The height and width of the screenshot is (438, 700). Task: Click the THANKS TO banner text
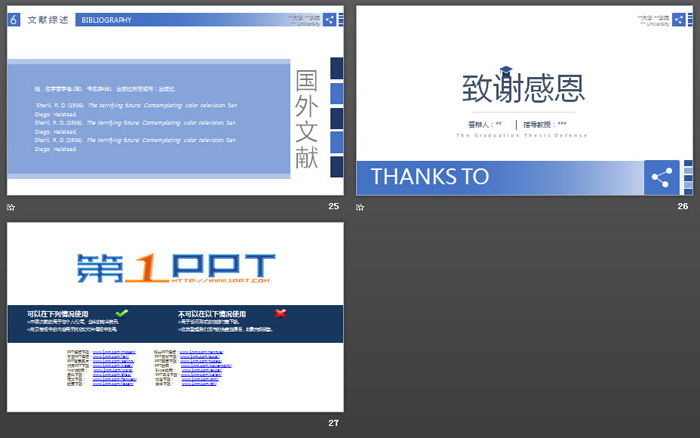point(430,176)
